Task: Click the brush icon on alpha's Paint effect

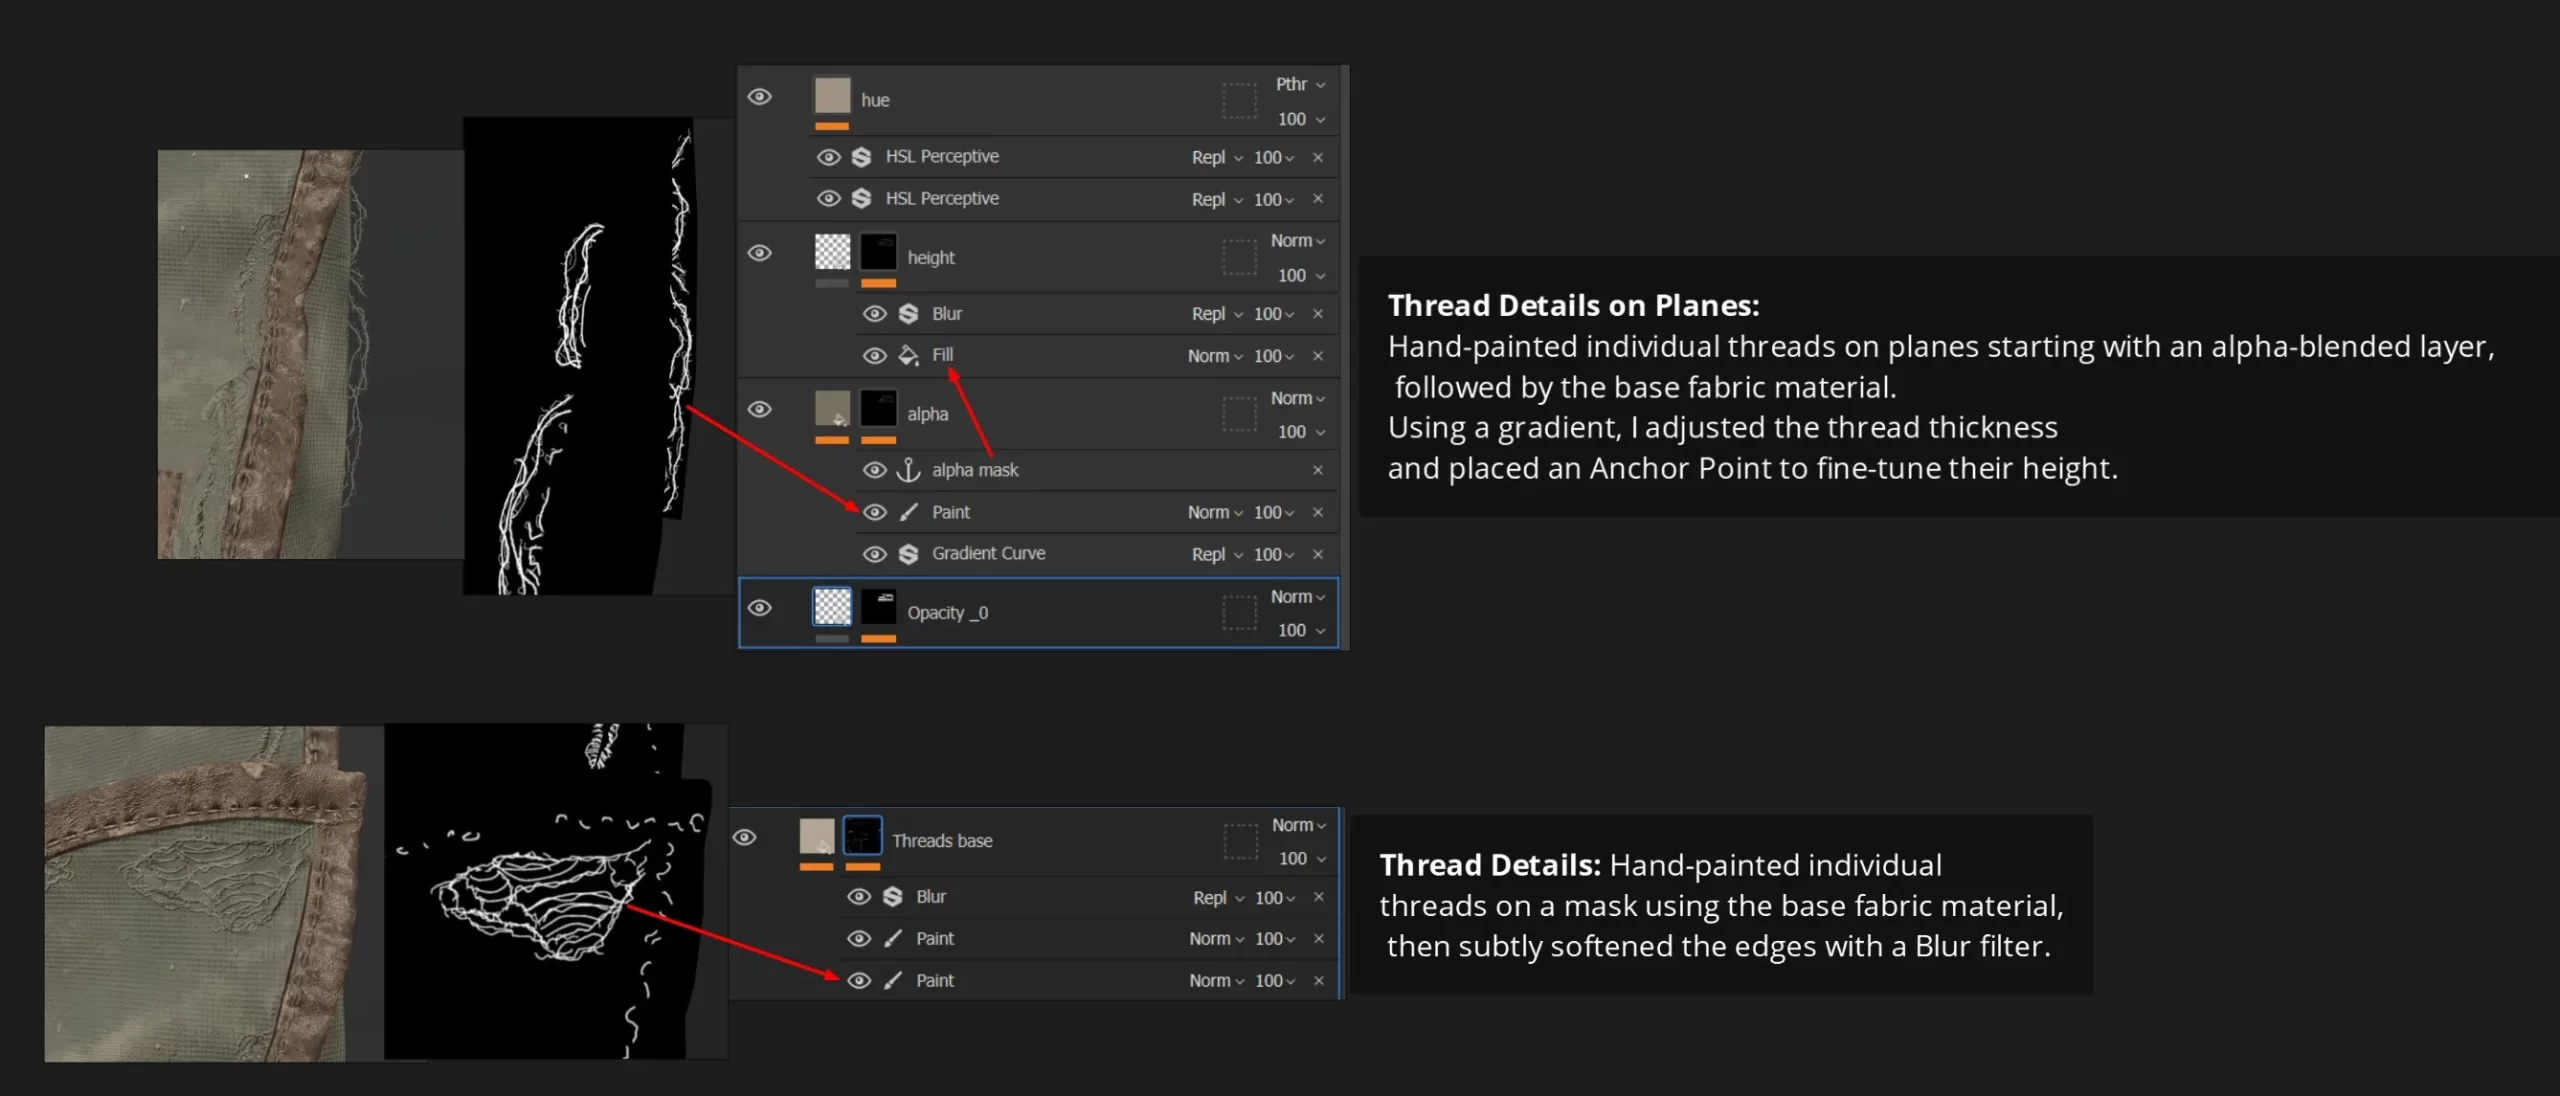Action: click(x=909, y=512)
